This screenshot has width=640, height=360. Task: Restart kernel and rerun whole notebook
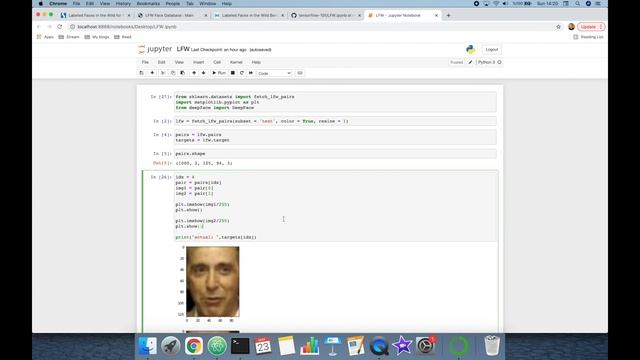(251, 73)
